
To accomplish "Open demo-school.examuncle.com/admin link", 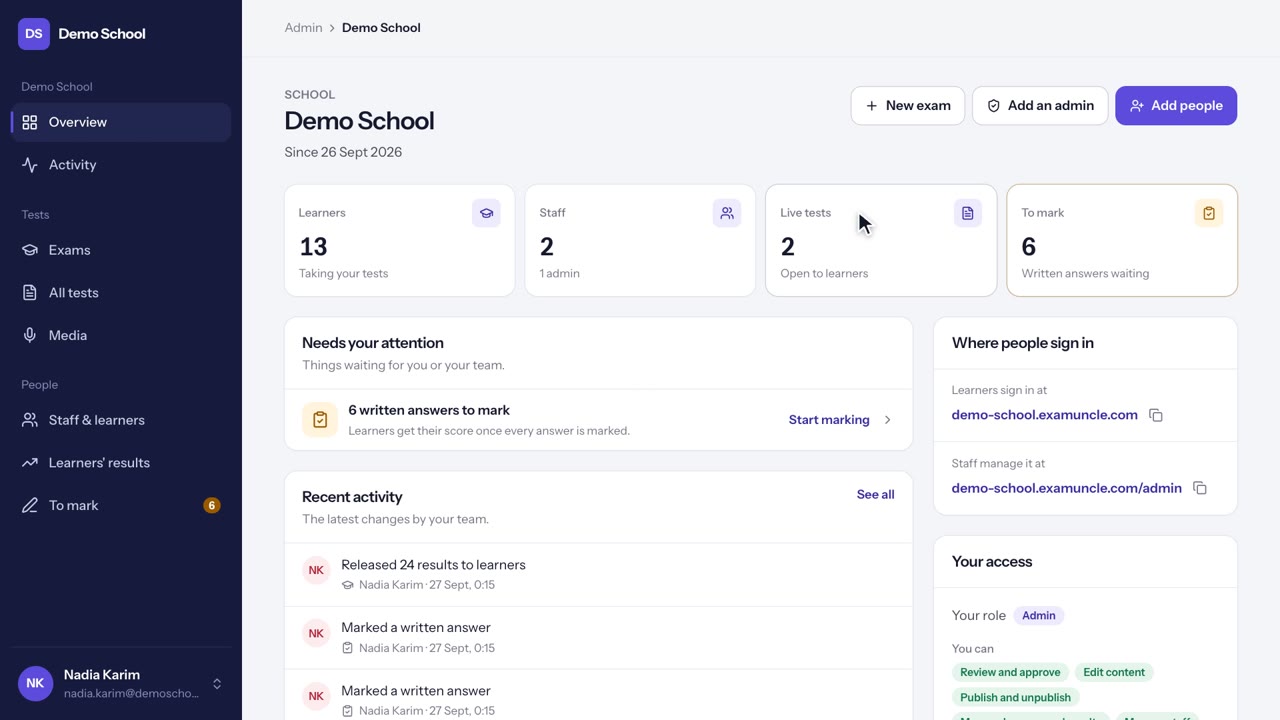I will (1067, 488).
